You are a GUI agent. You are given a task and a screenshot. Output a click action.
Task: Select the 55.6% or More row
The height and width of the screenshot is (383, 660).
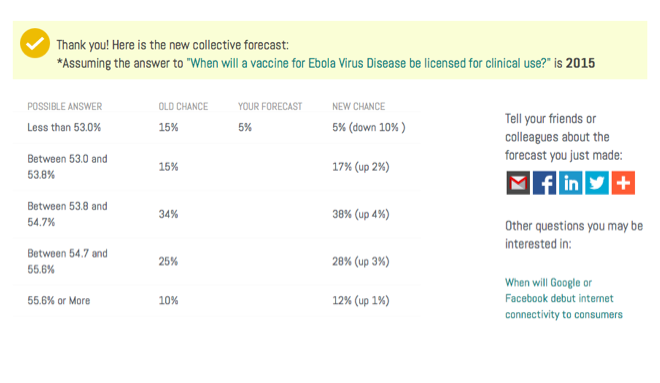217,301
